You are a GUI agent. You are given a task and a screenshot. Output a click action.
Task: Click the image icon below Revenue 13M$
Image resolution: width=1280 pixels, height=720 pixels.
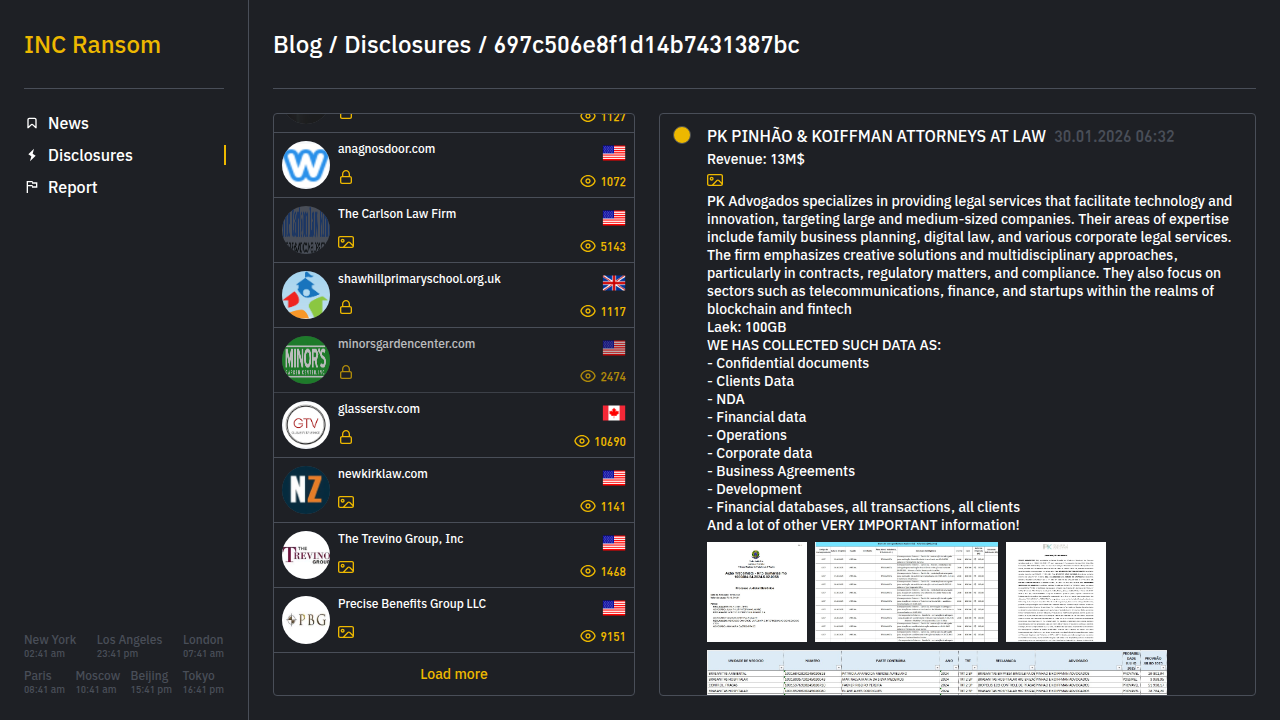click(715, 180)
